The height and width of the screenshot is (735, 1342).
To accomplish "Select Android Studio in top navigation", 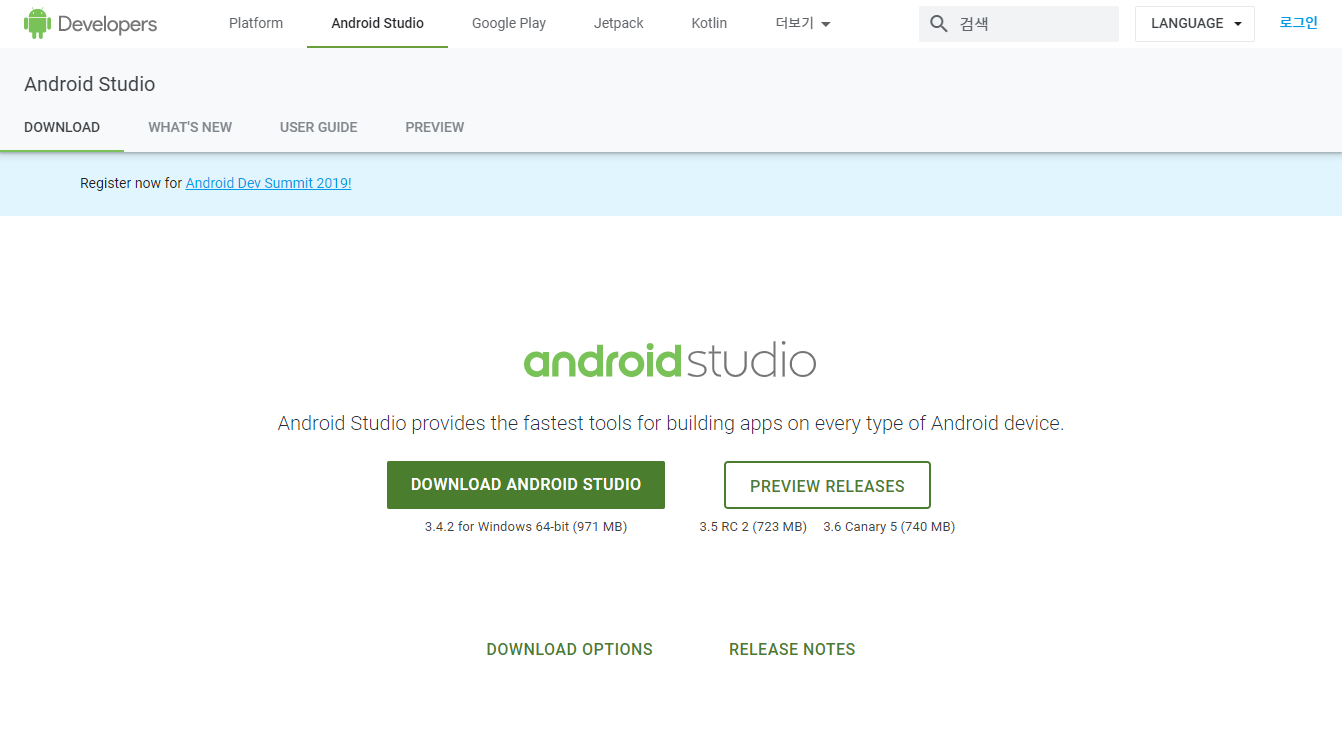I will (x=378, y=23).
